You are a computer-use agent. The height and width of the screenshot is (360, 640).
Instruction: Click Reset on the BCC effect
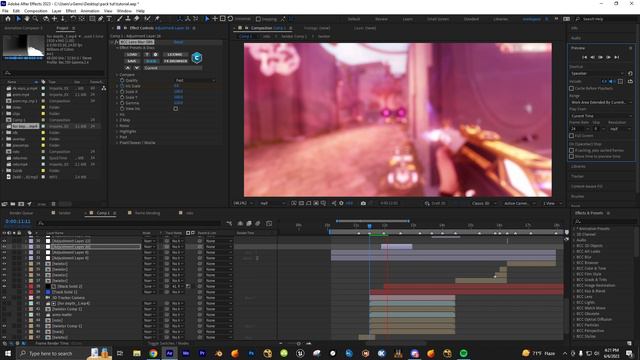(179, 42)
